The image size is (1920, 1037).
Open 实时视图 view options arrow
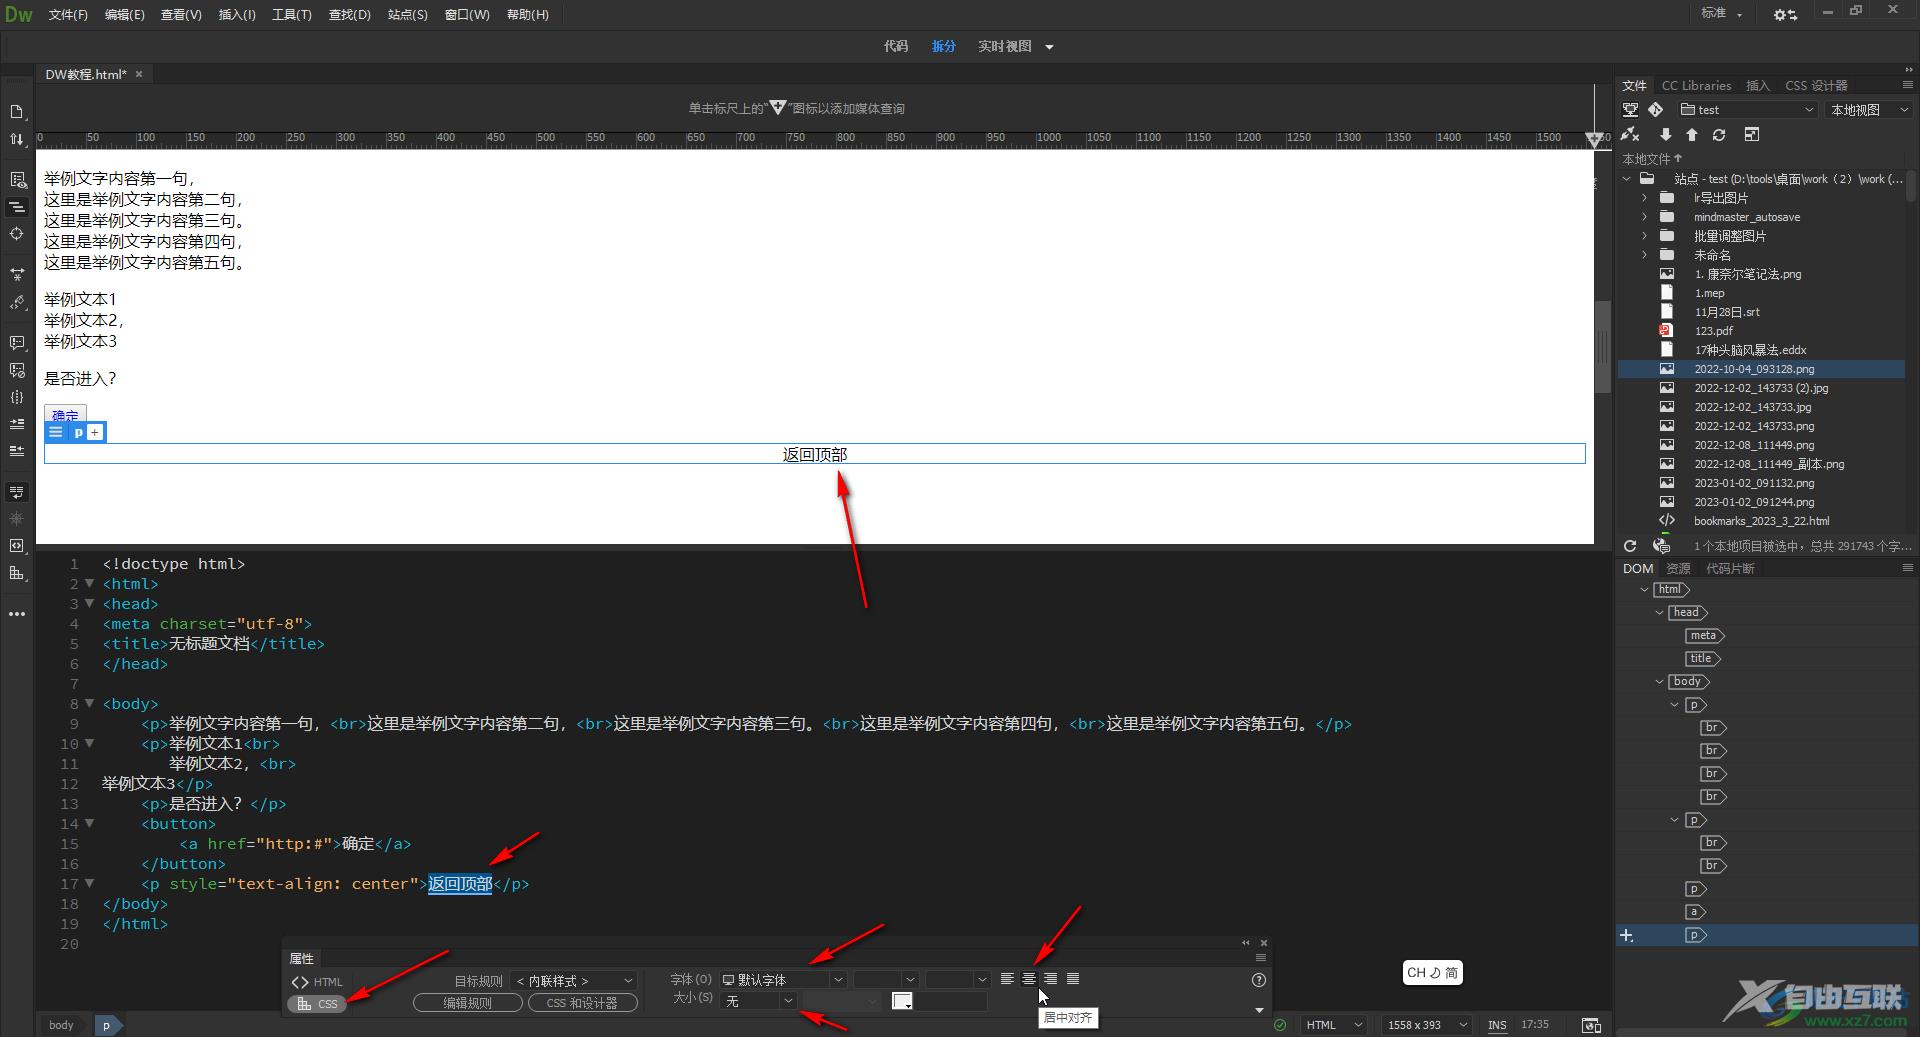(x=1049, y=47)
